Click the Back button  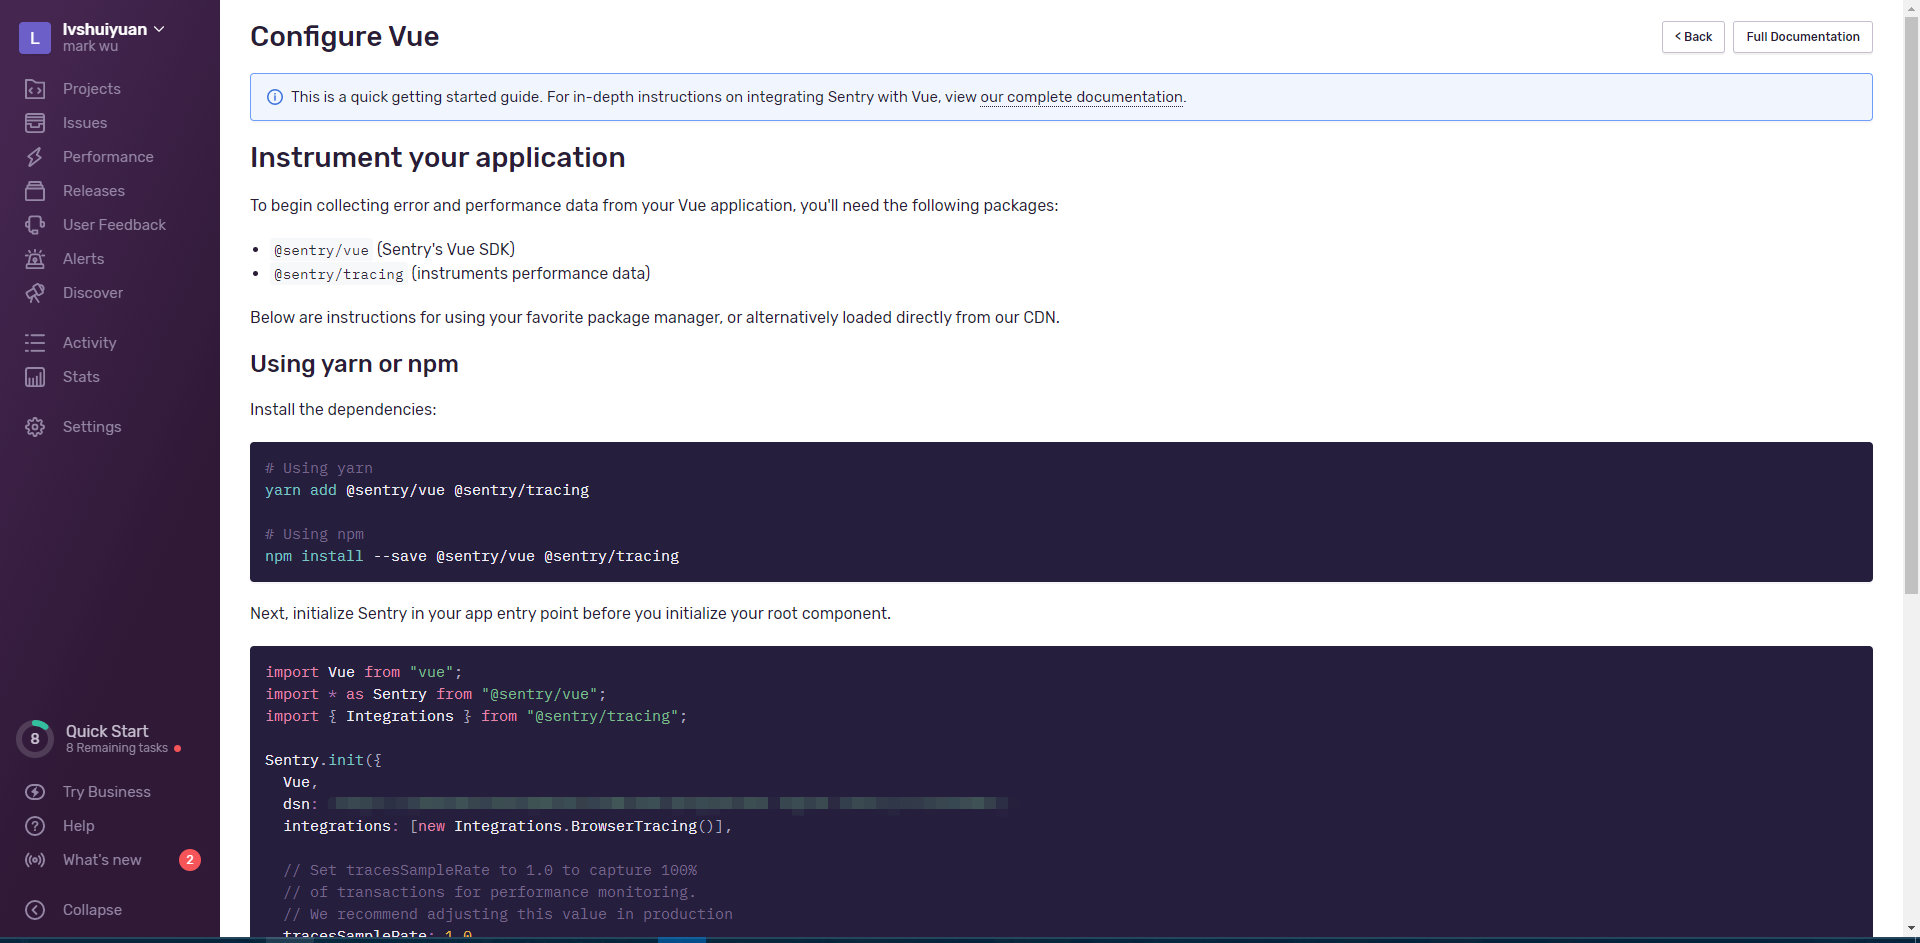click(x=1693, y=36)
